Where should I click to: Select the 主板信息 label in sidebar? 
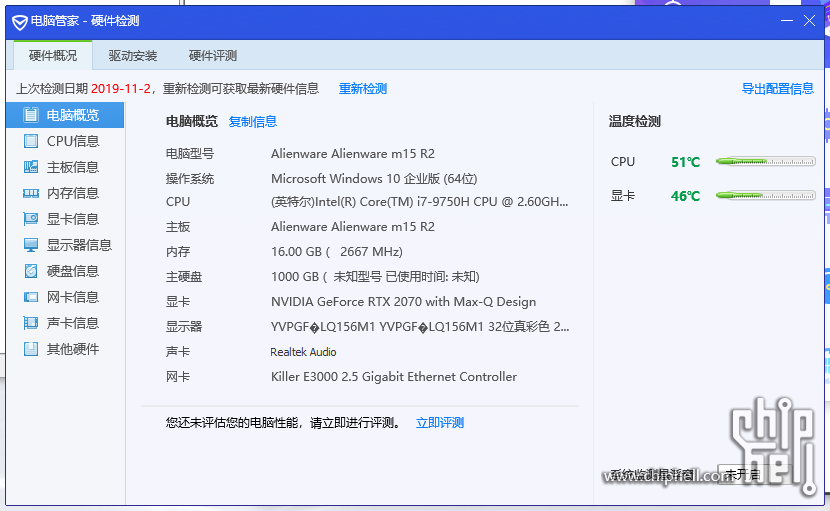click(x=73, y=167)
